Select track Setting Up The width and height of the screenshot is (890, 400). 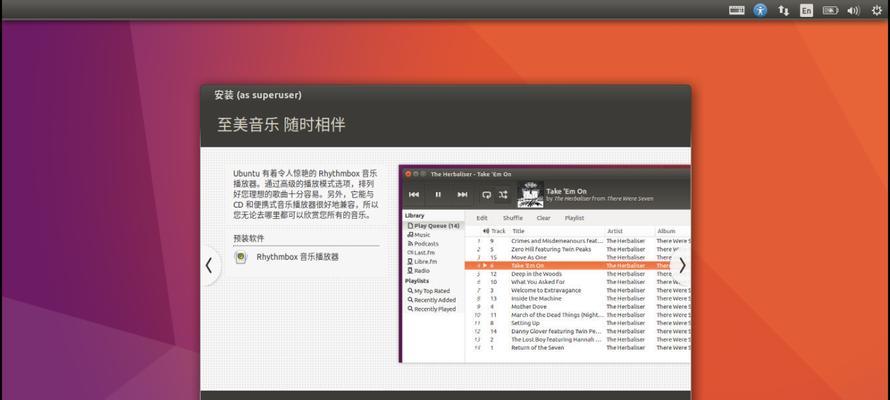(577, 323)
